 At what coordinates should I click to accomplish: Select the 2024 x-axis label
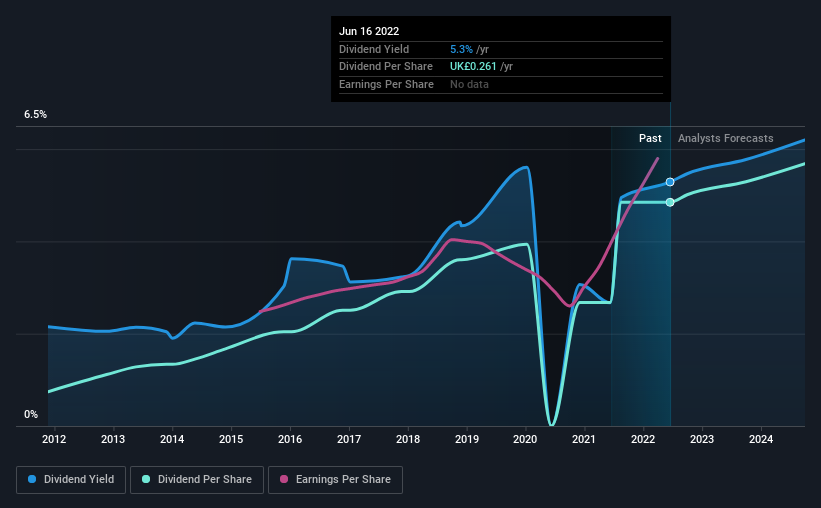tap(761, 439)
